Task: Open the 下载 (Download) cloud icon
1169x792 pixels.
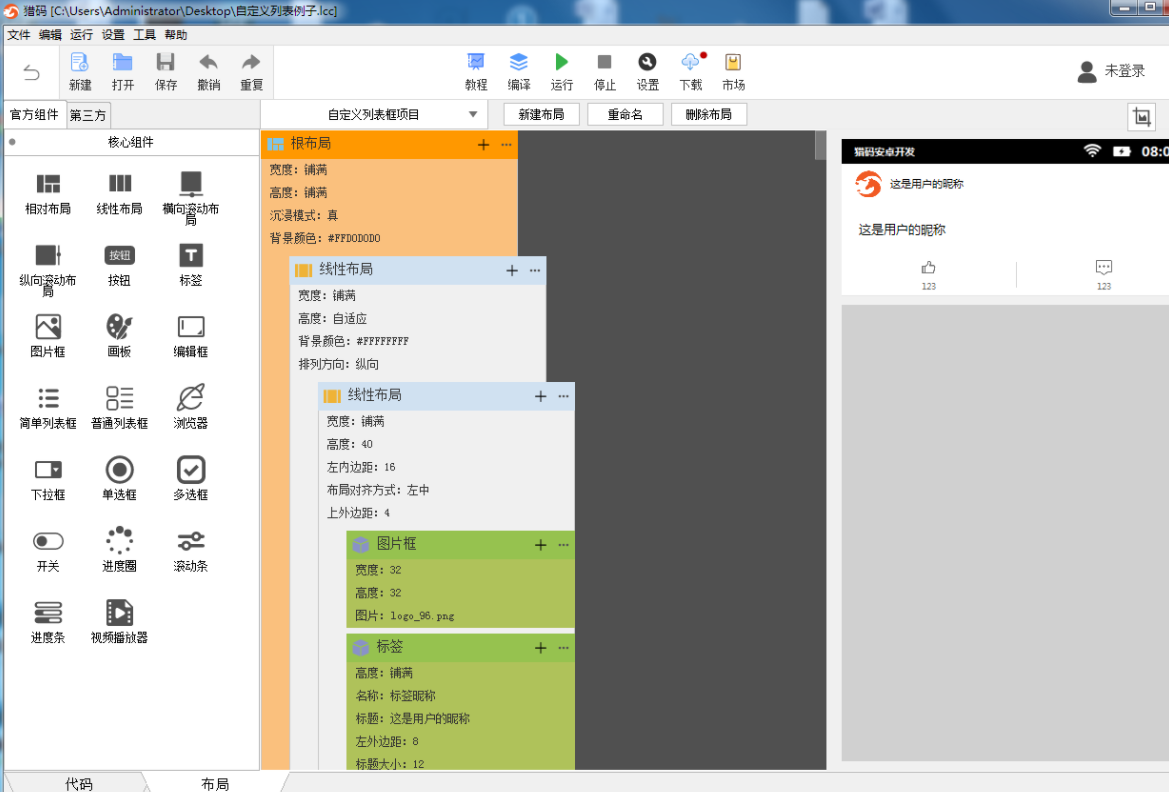Action: coord(691,63)
